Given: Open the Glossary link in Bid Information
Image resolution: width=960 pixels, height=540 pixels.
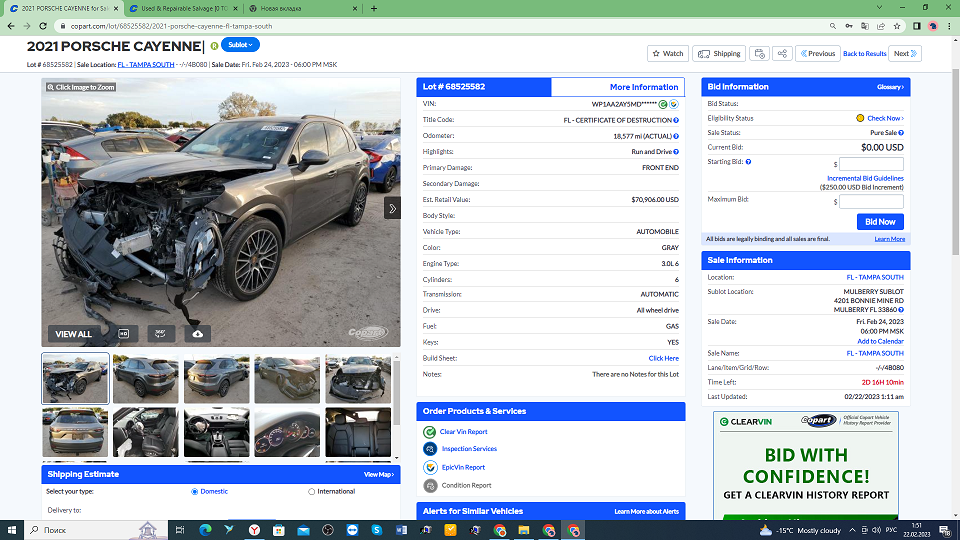Looking at the screenshot, I should [890, 88].
